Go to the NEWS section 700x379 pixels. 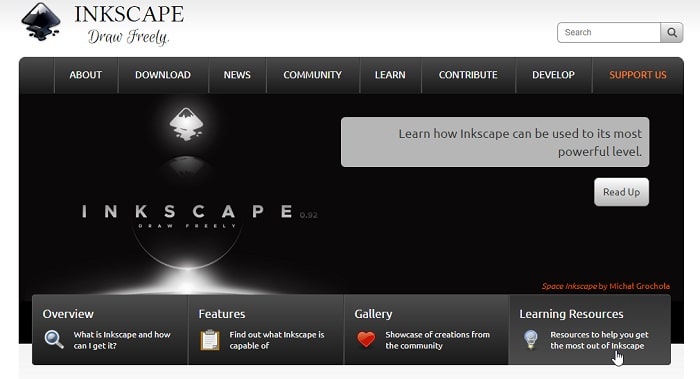pos(237,75)
